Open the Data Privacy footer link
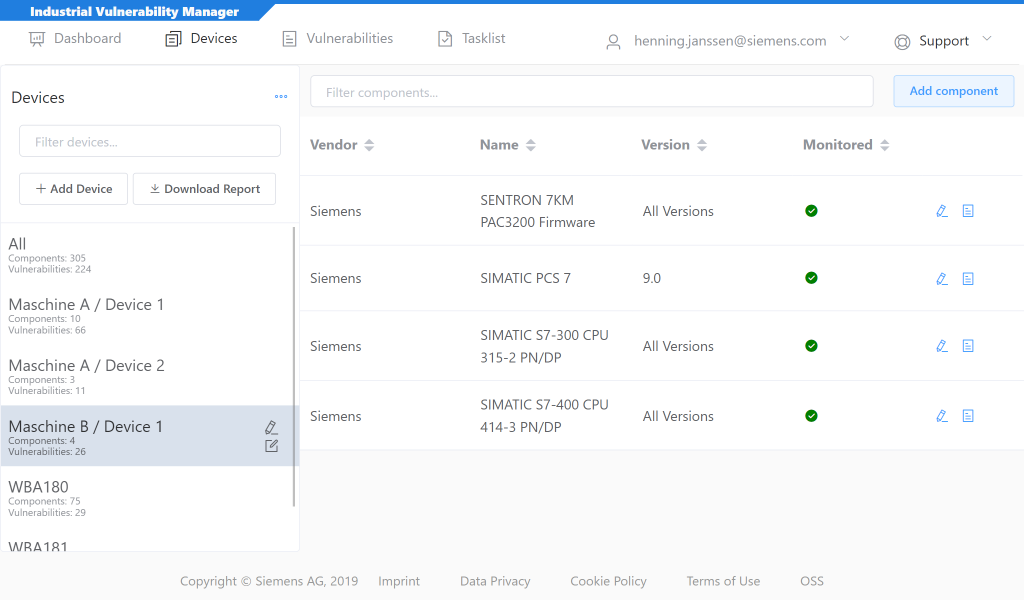Image resolution: width=1024 pixels, height=600 pixels. click(495, 581)
